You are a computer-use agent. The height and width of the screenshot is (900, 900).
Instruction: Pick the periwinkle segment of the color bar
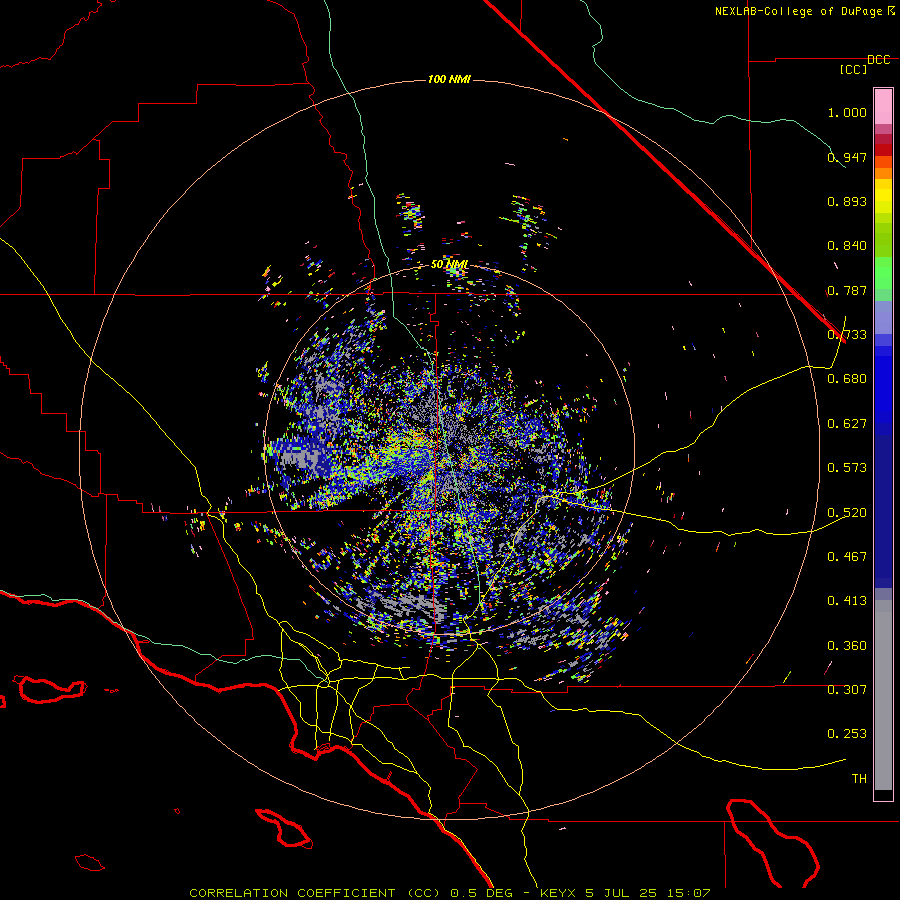(883, 317)
